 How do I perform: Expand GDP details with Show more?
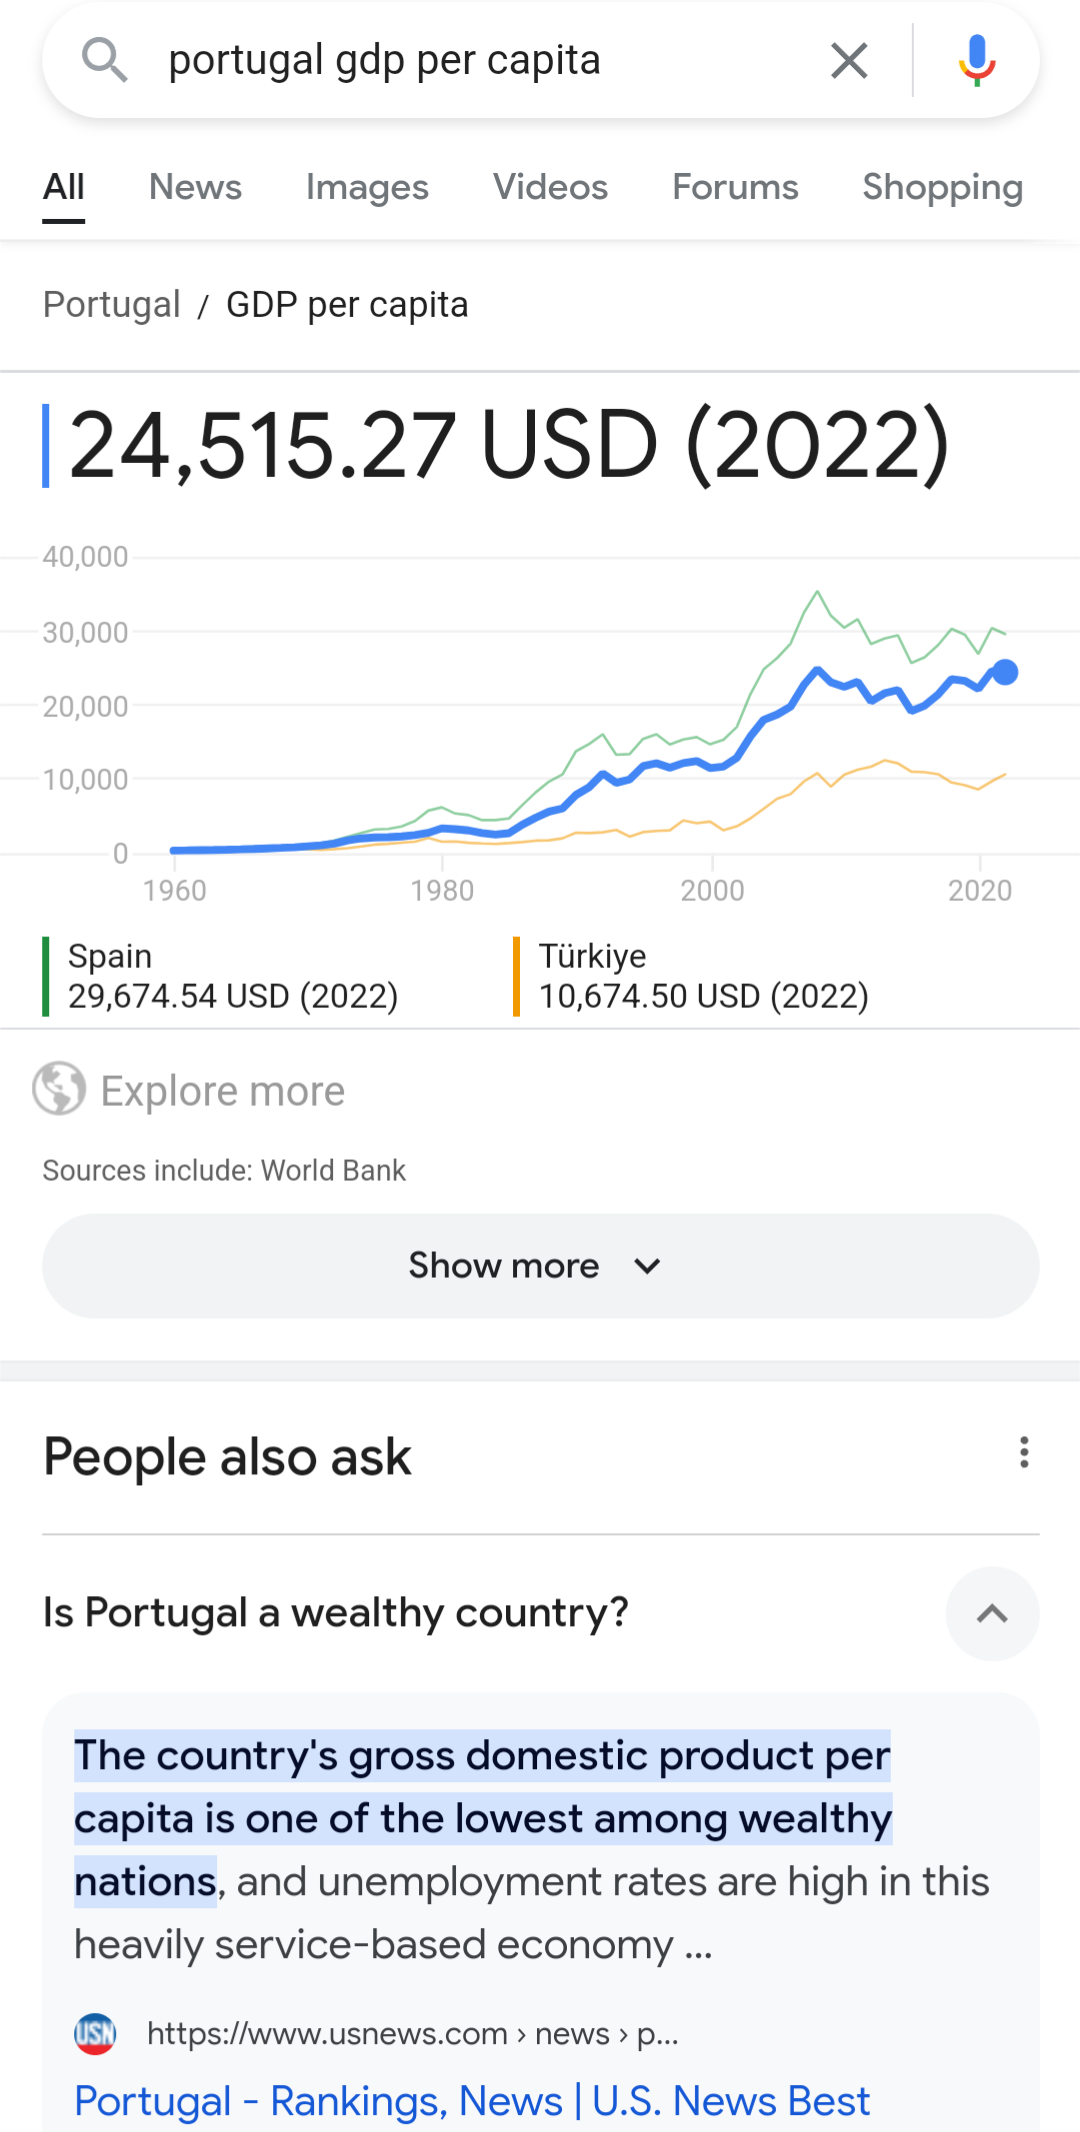click(x=540, y=1266)
